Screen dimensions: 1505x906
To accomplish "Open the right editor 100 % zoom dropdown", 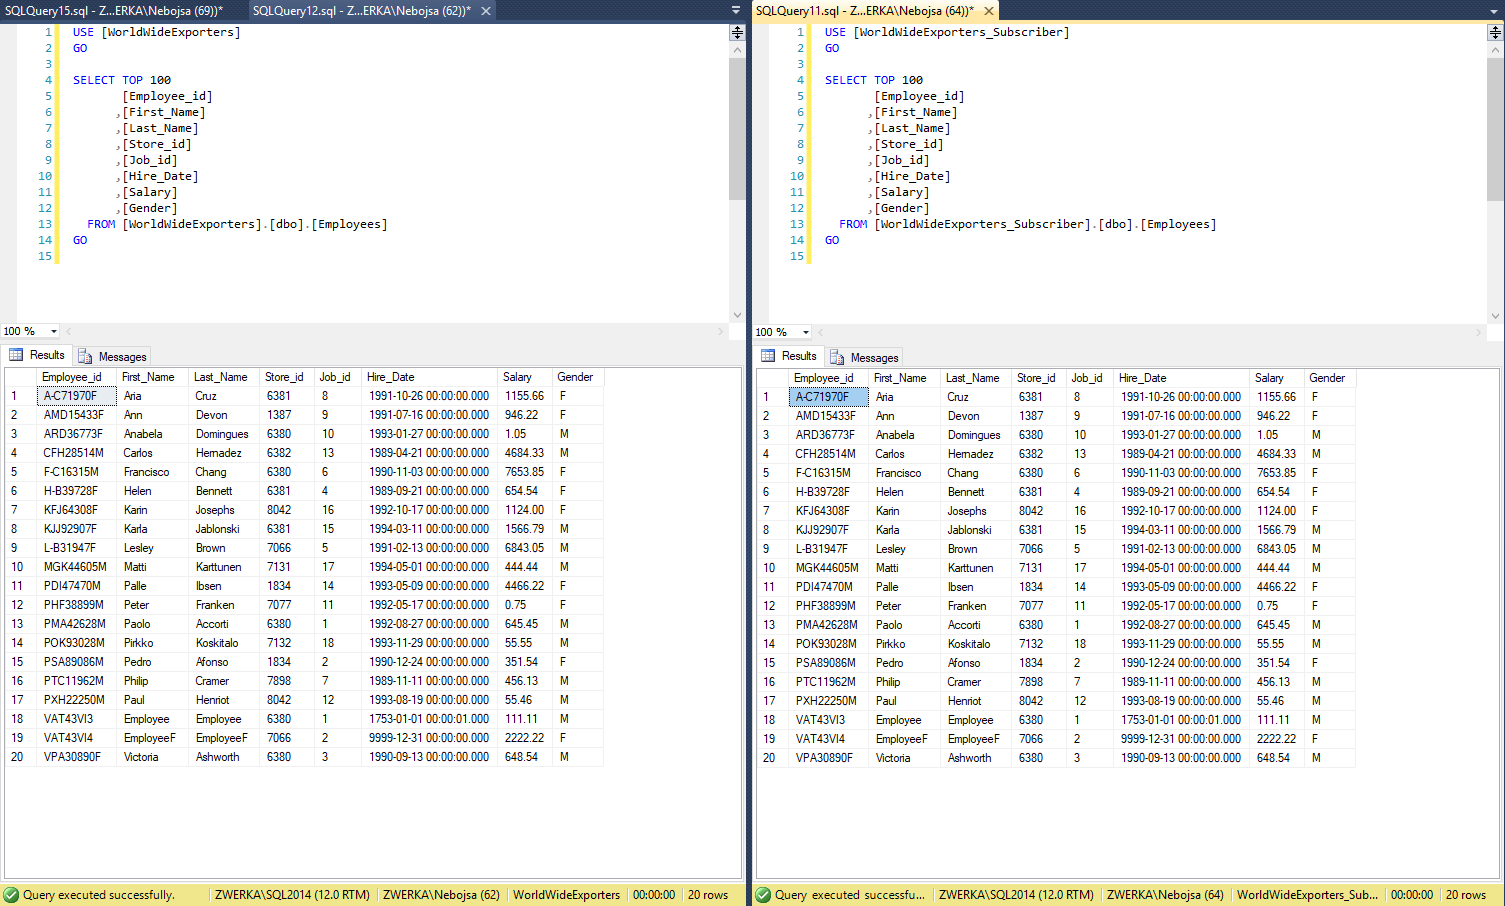I will tap(805, 332).
